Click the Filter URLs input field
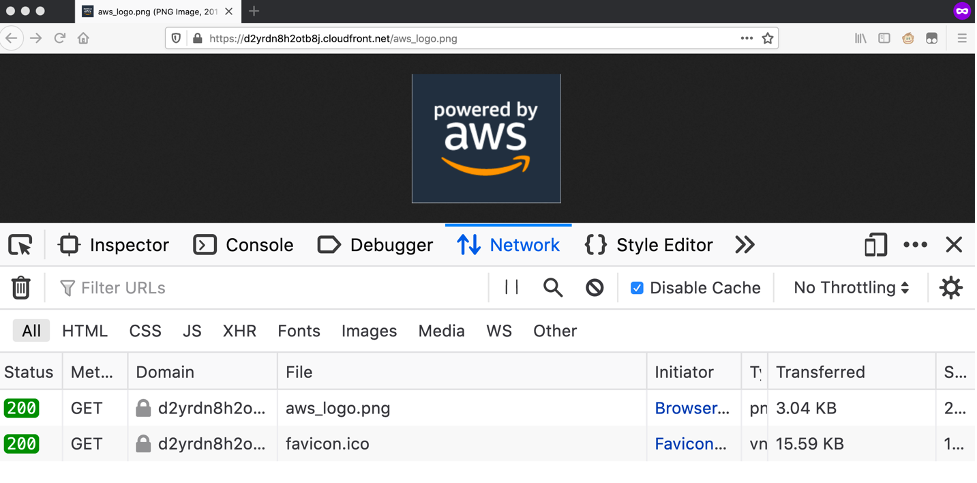This screenshot has height=483, width=977. tap(270, 288)
